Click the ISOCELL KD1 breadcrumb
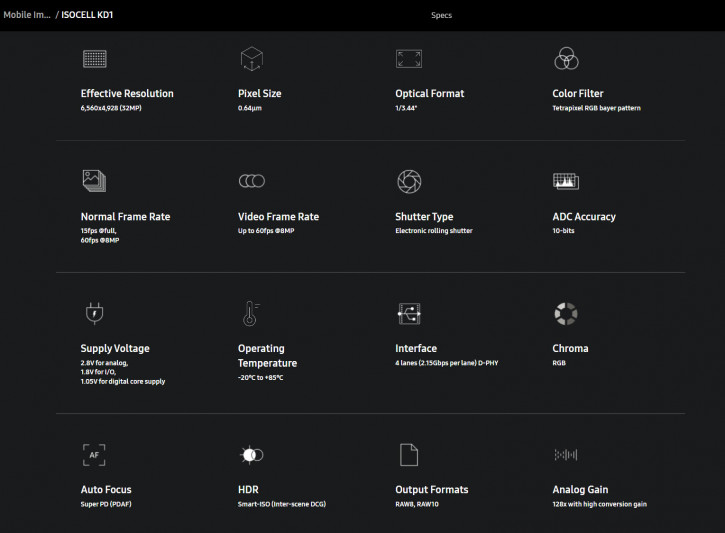Screen dimensions: 725x533 (x=87, y=15)
